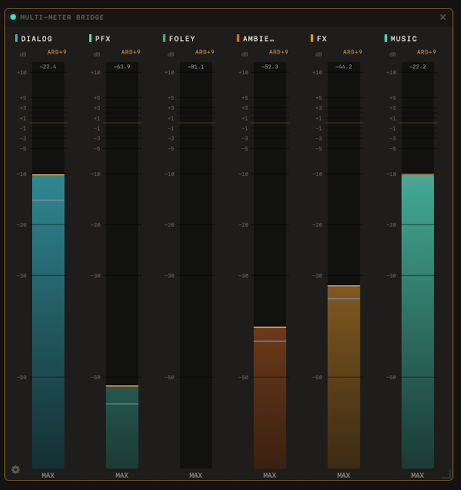Click the Multi-Meter Bridge title text
The height and width of the screenshot is (490, 461).
[x=62, y=17]
